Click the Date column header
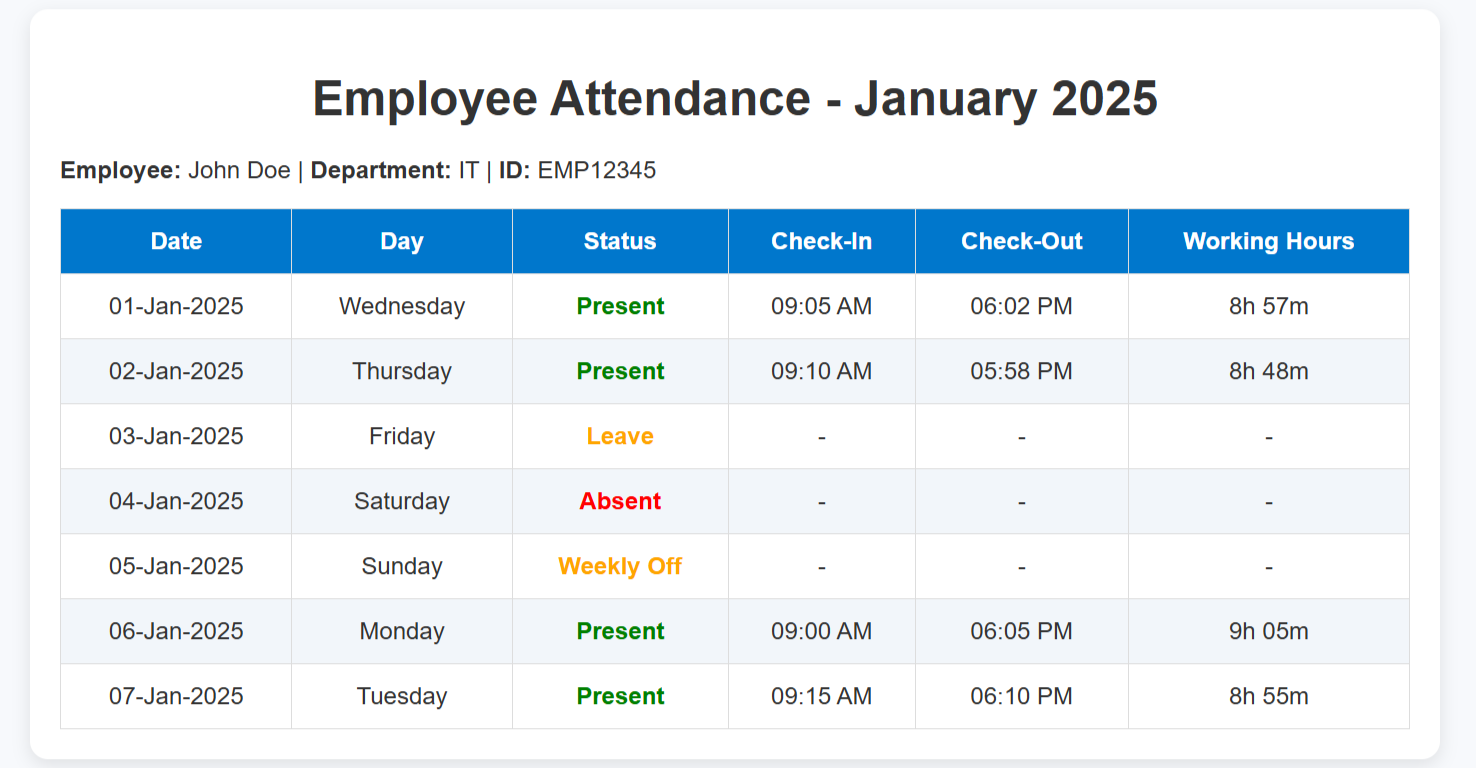Viewport: 1476px width, 768px height. [176, 241]
